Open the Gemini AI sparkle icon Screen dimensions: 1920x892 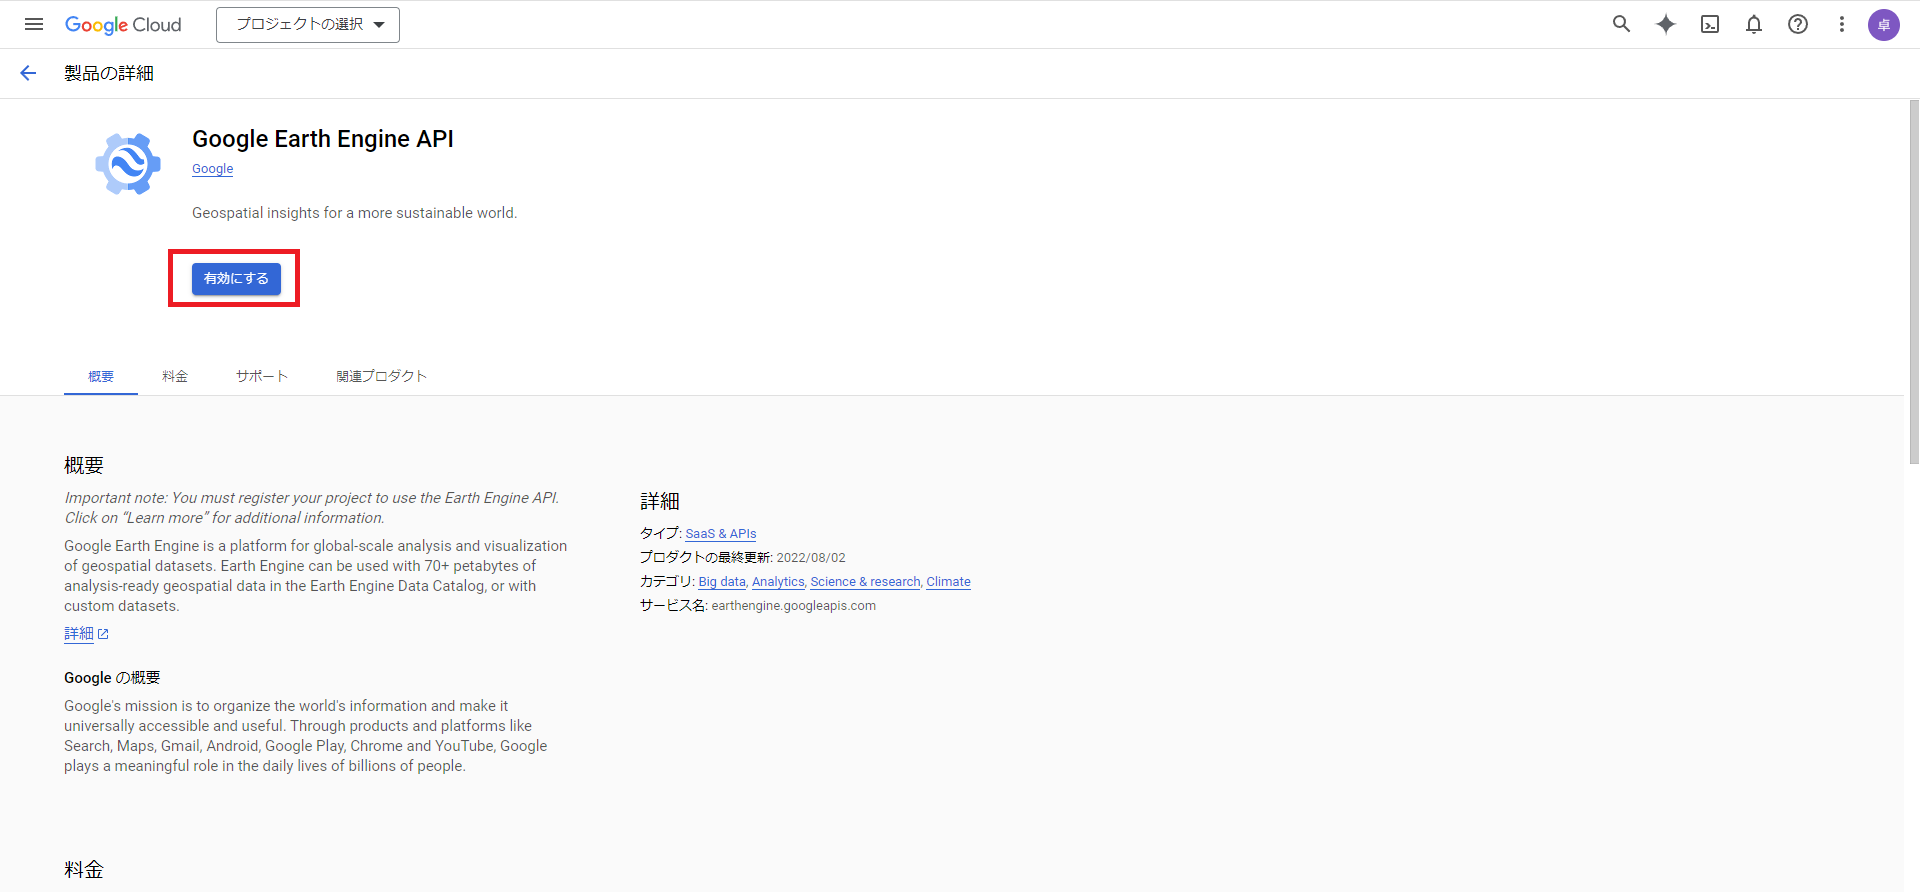coord(1665,24)
